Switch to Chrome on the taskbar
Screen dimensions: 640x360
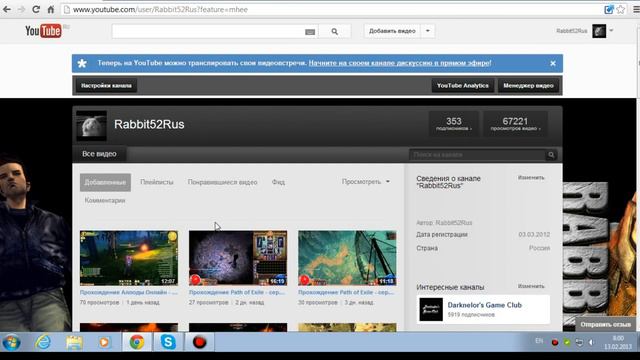[x=137, y=342]
